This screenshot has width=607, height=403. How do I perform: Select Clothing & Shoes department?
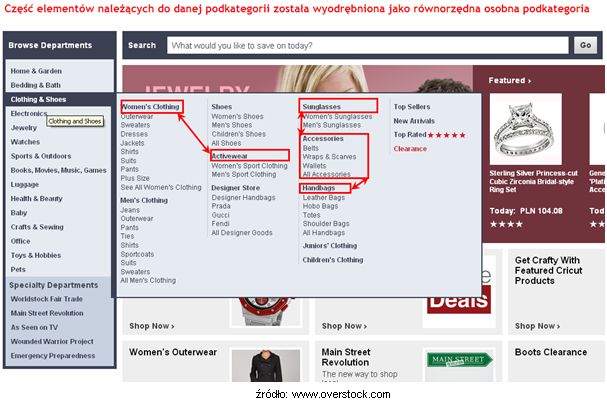[x=38, y=99]
